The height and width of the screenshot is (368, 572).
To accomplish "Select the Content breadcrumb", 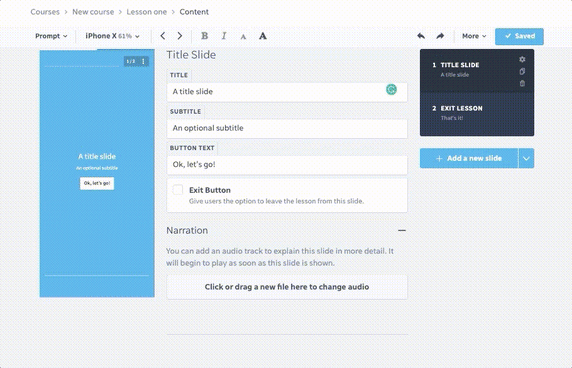I will coord(194,12).
